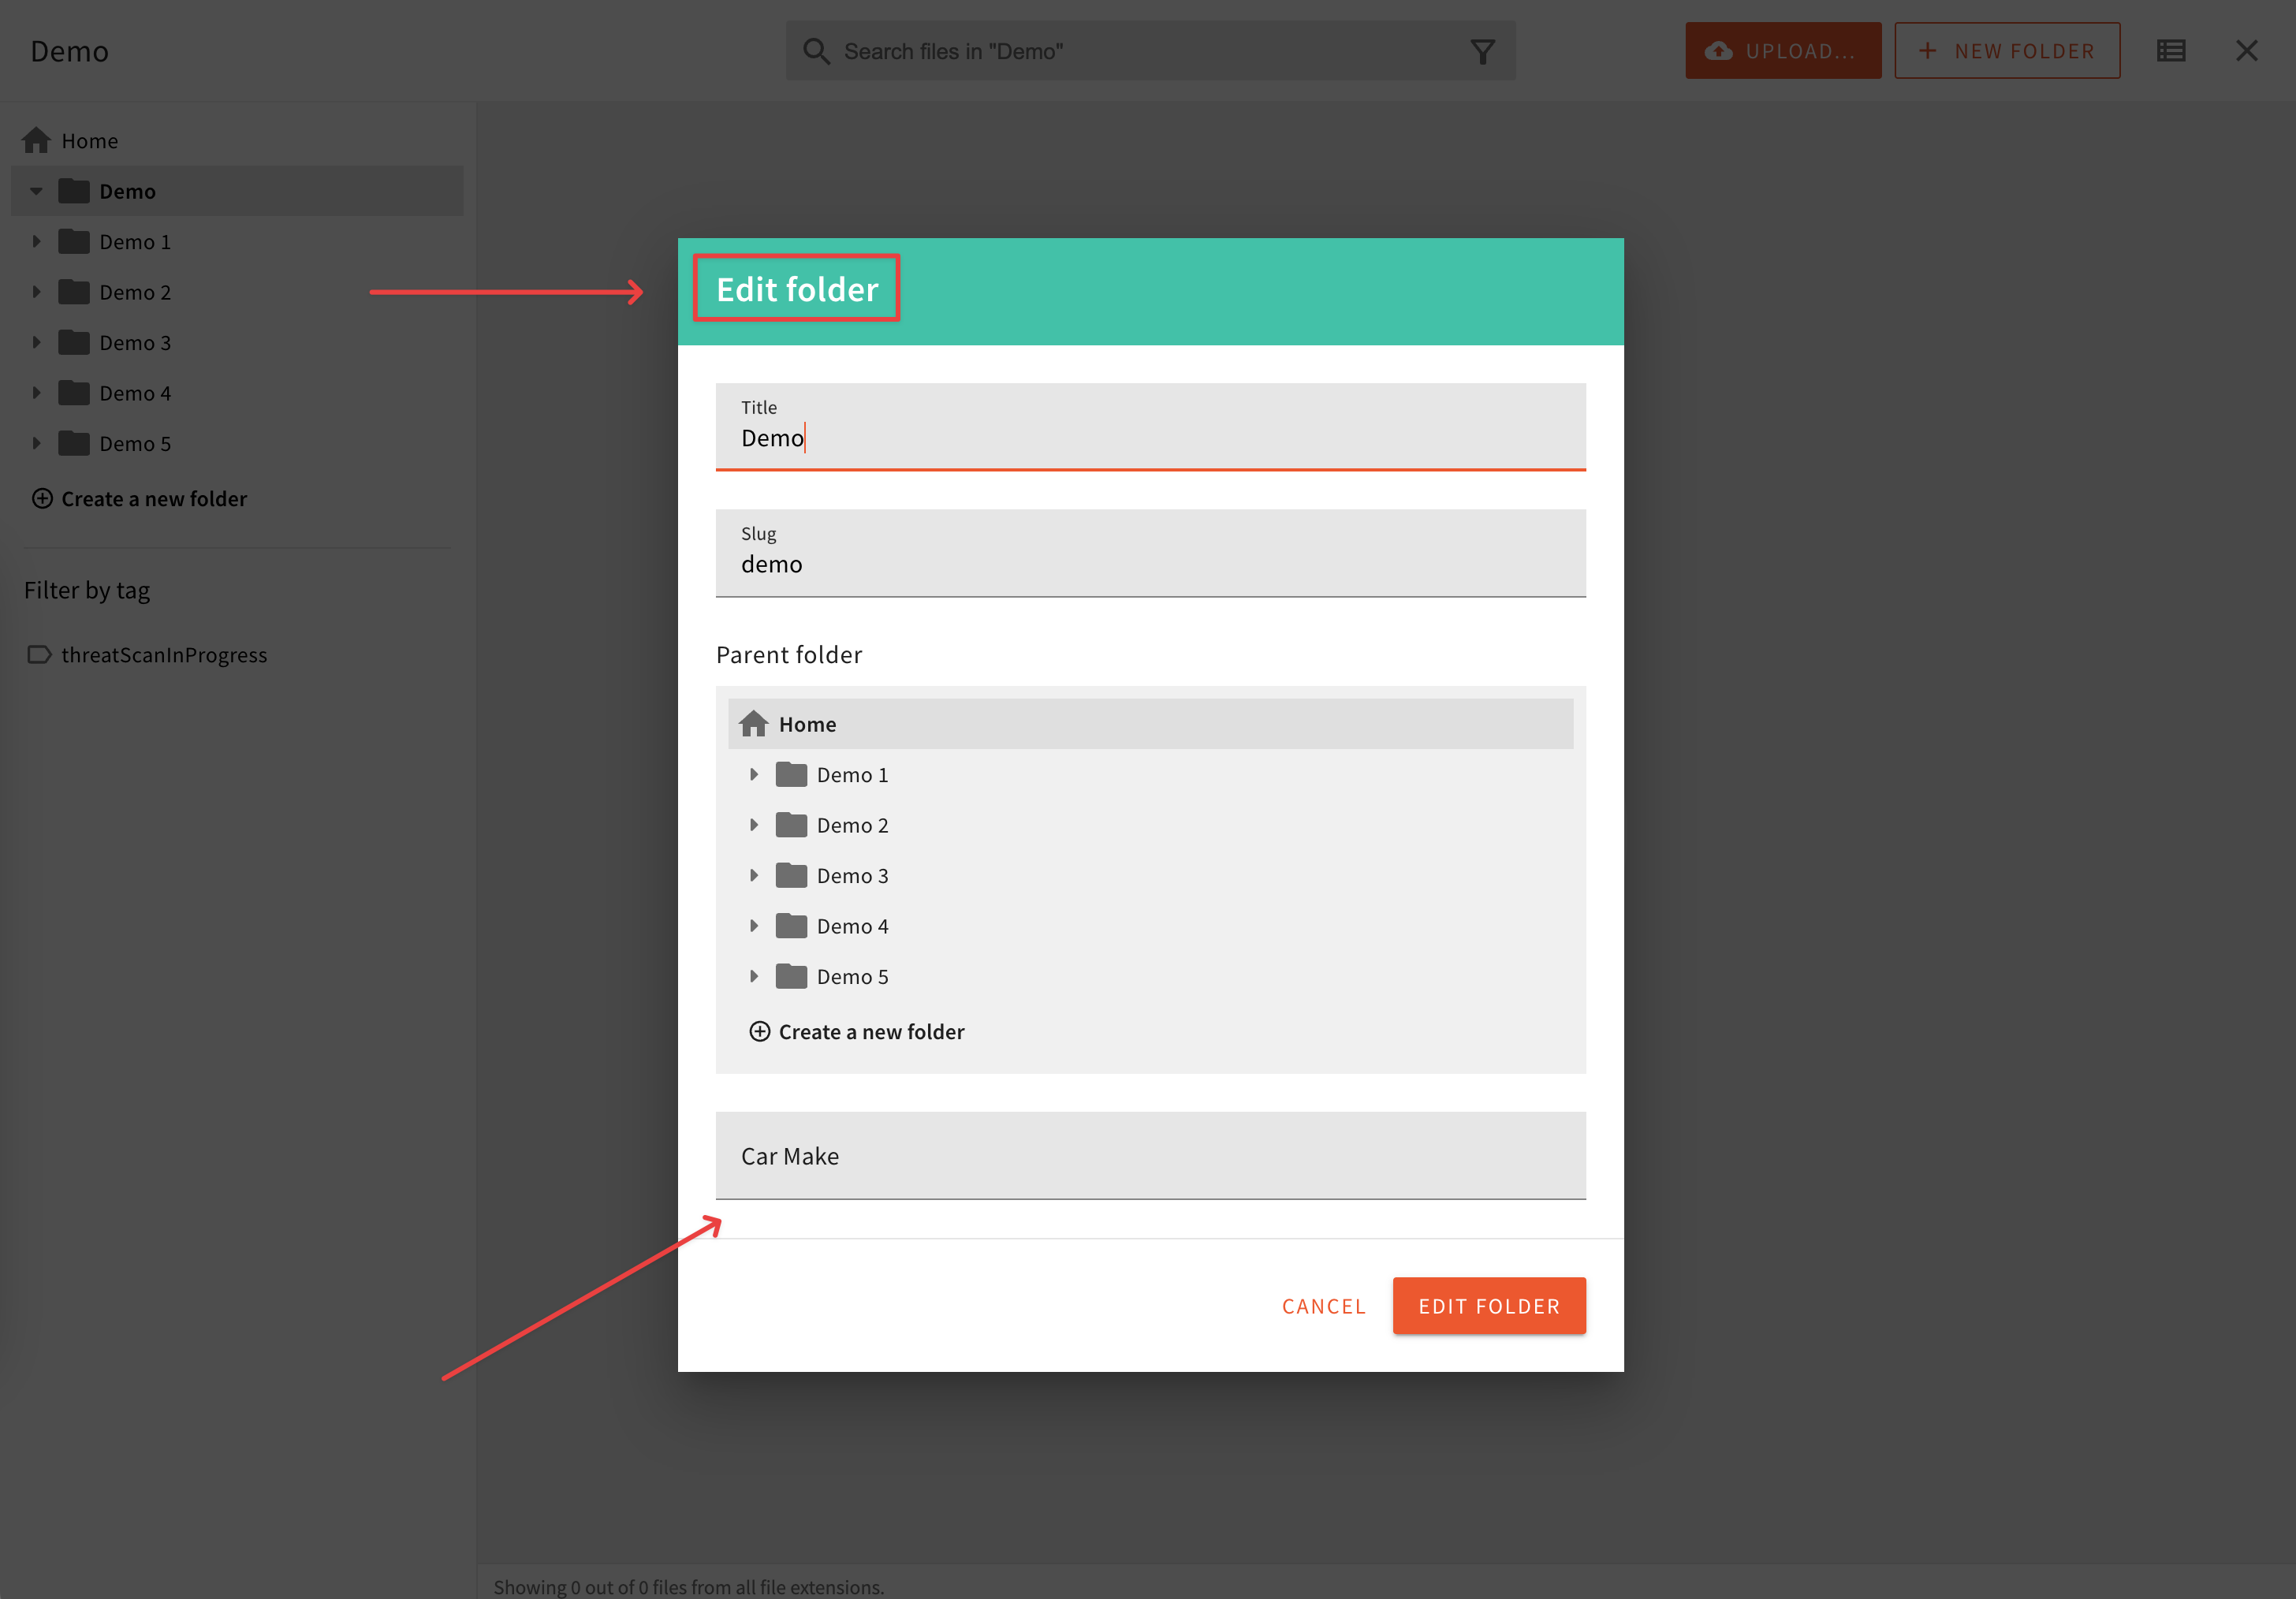Click the Demo folder icon in sidebar
Viewport: 2296px width, 1599px height.
74,190
